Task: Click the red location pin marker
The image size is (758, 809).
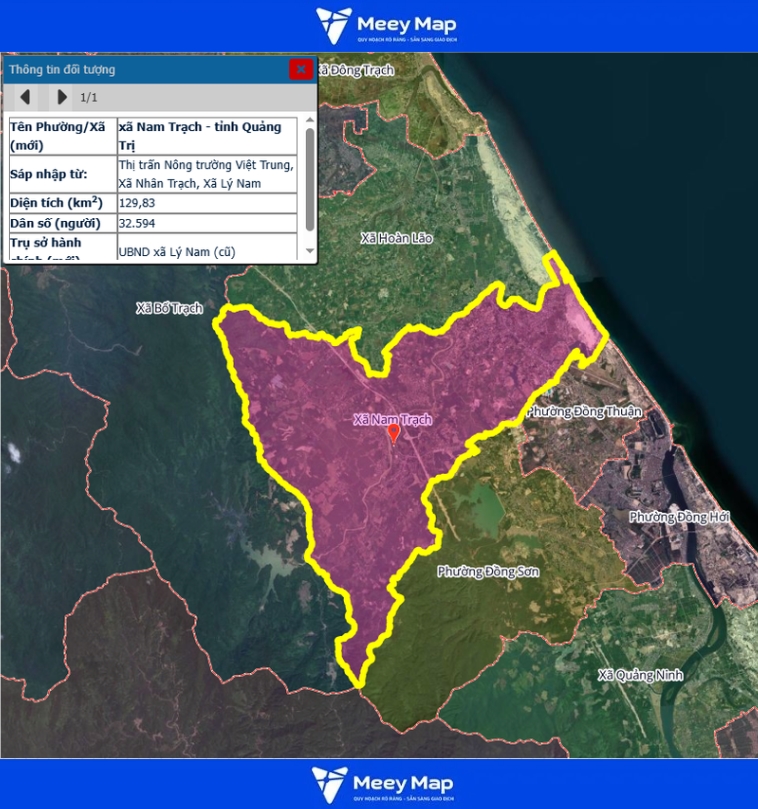Action: pos(393,433)
